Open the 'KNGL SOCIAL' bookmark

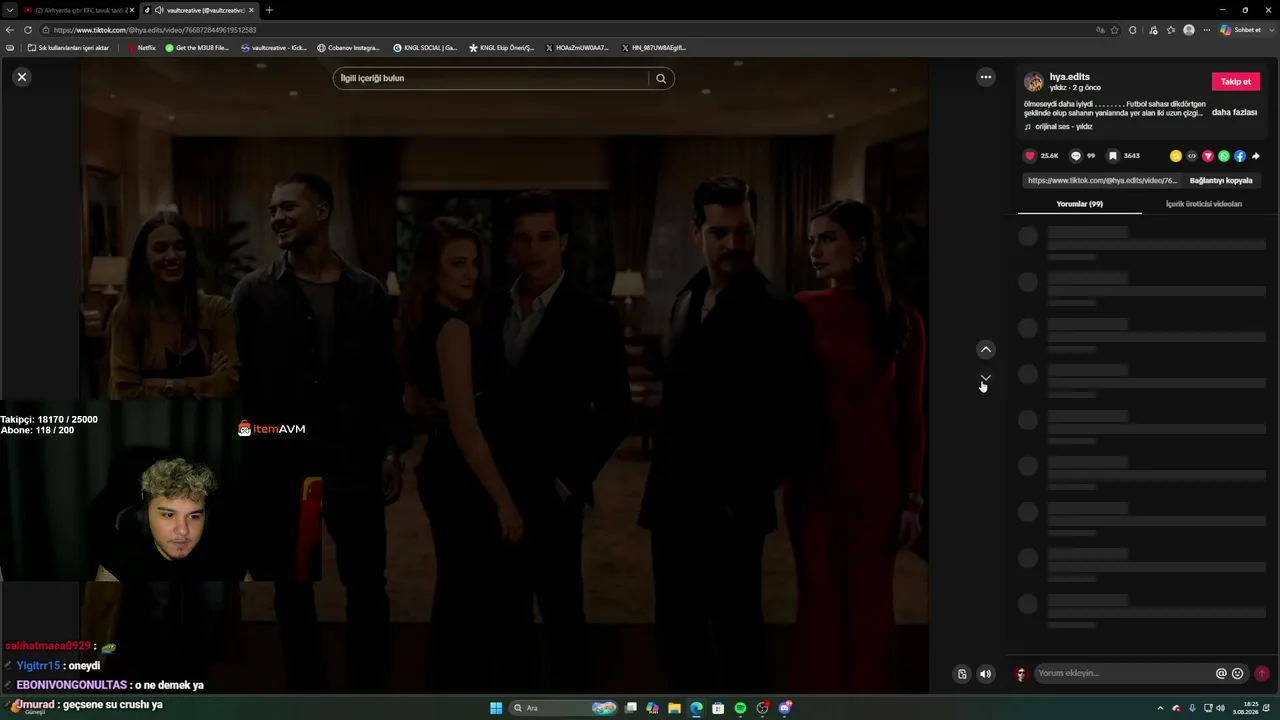[425, 48]
